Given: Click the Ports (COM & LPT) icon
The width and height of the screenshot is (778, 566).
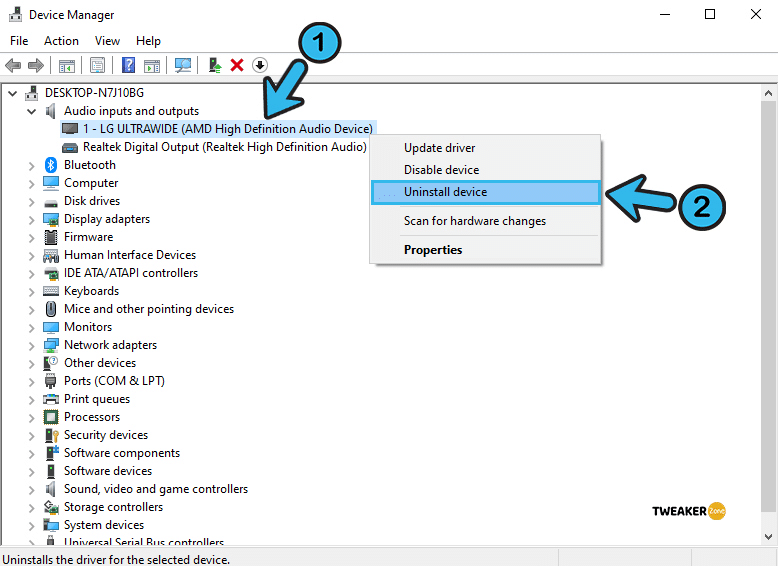Looking at the screenshot, I should [x=51, y=381].
